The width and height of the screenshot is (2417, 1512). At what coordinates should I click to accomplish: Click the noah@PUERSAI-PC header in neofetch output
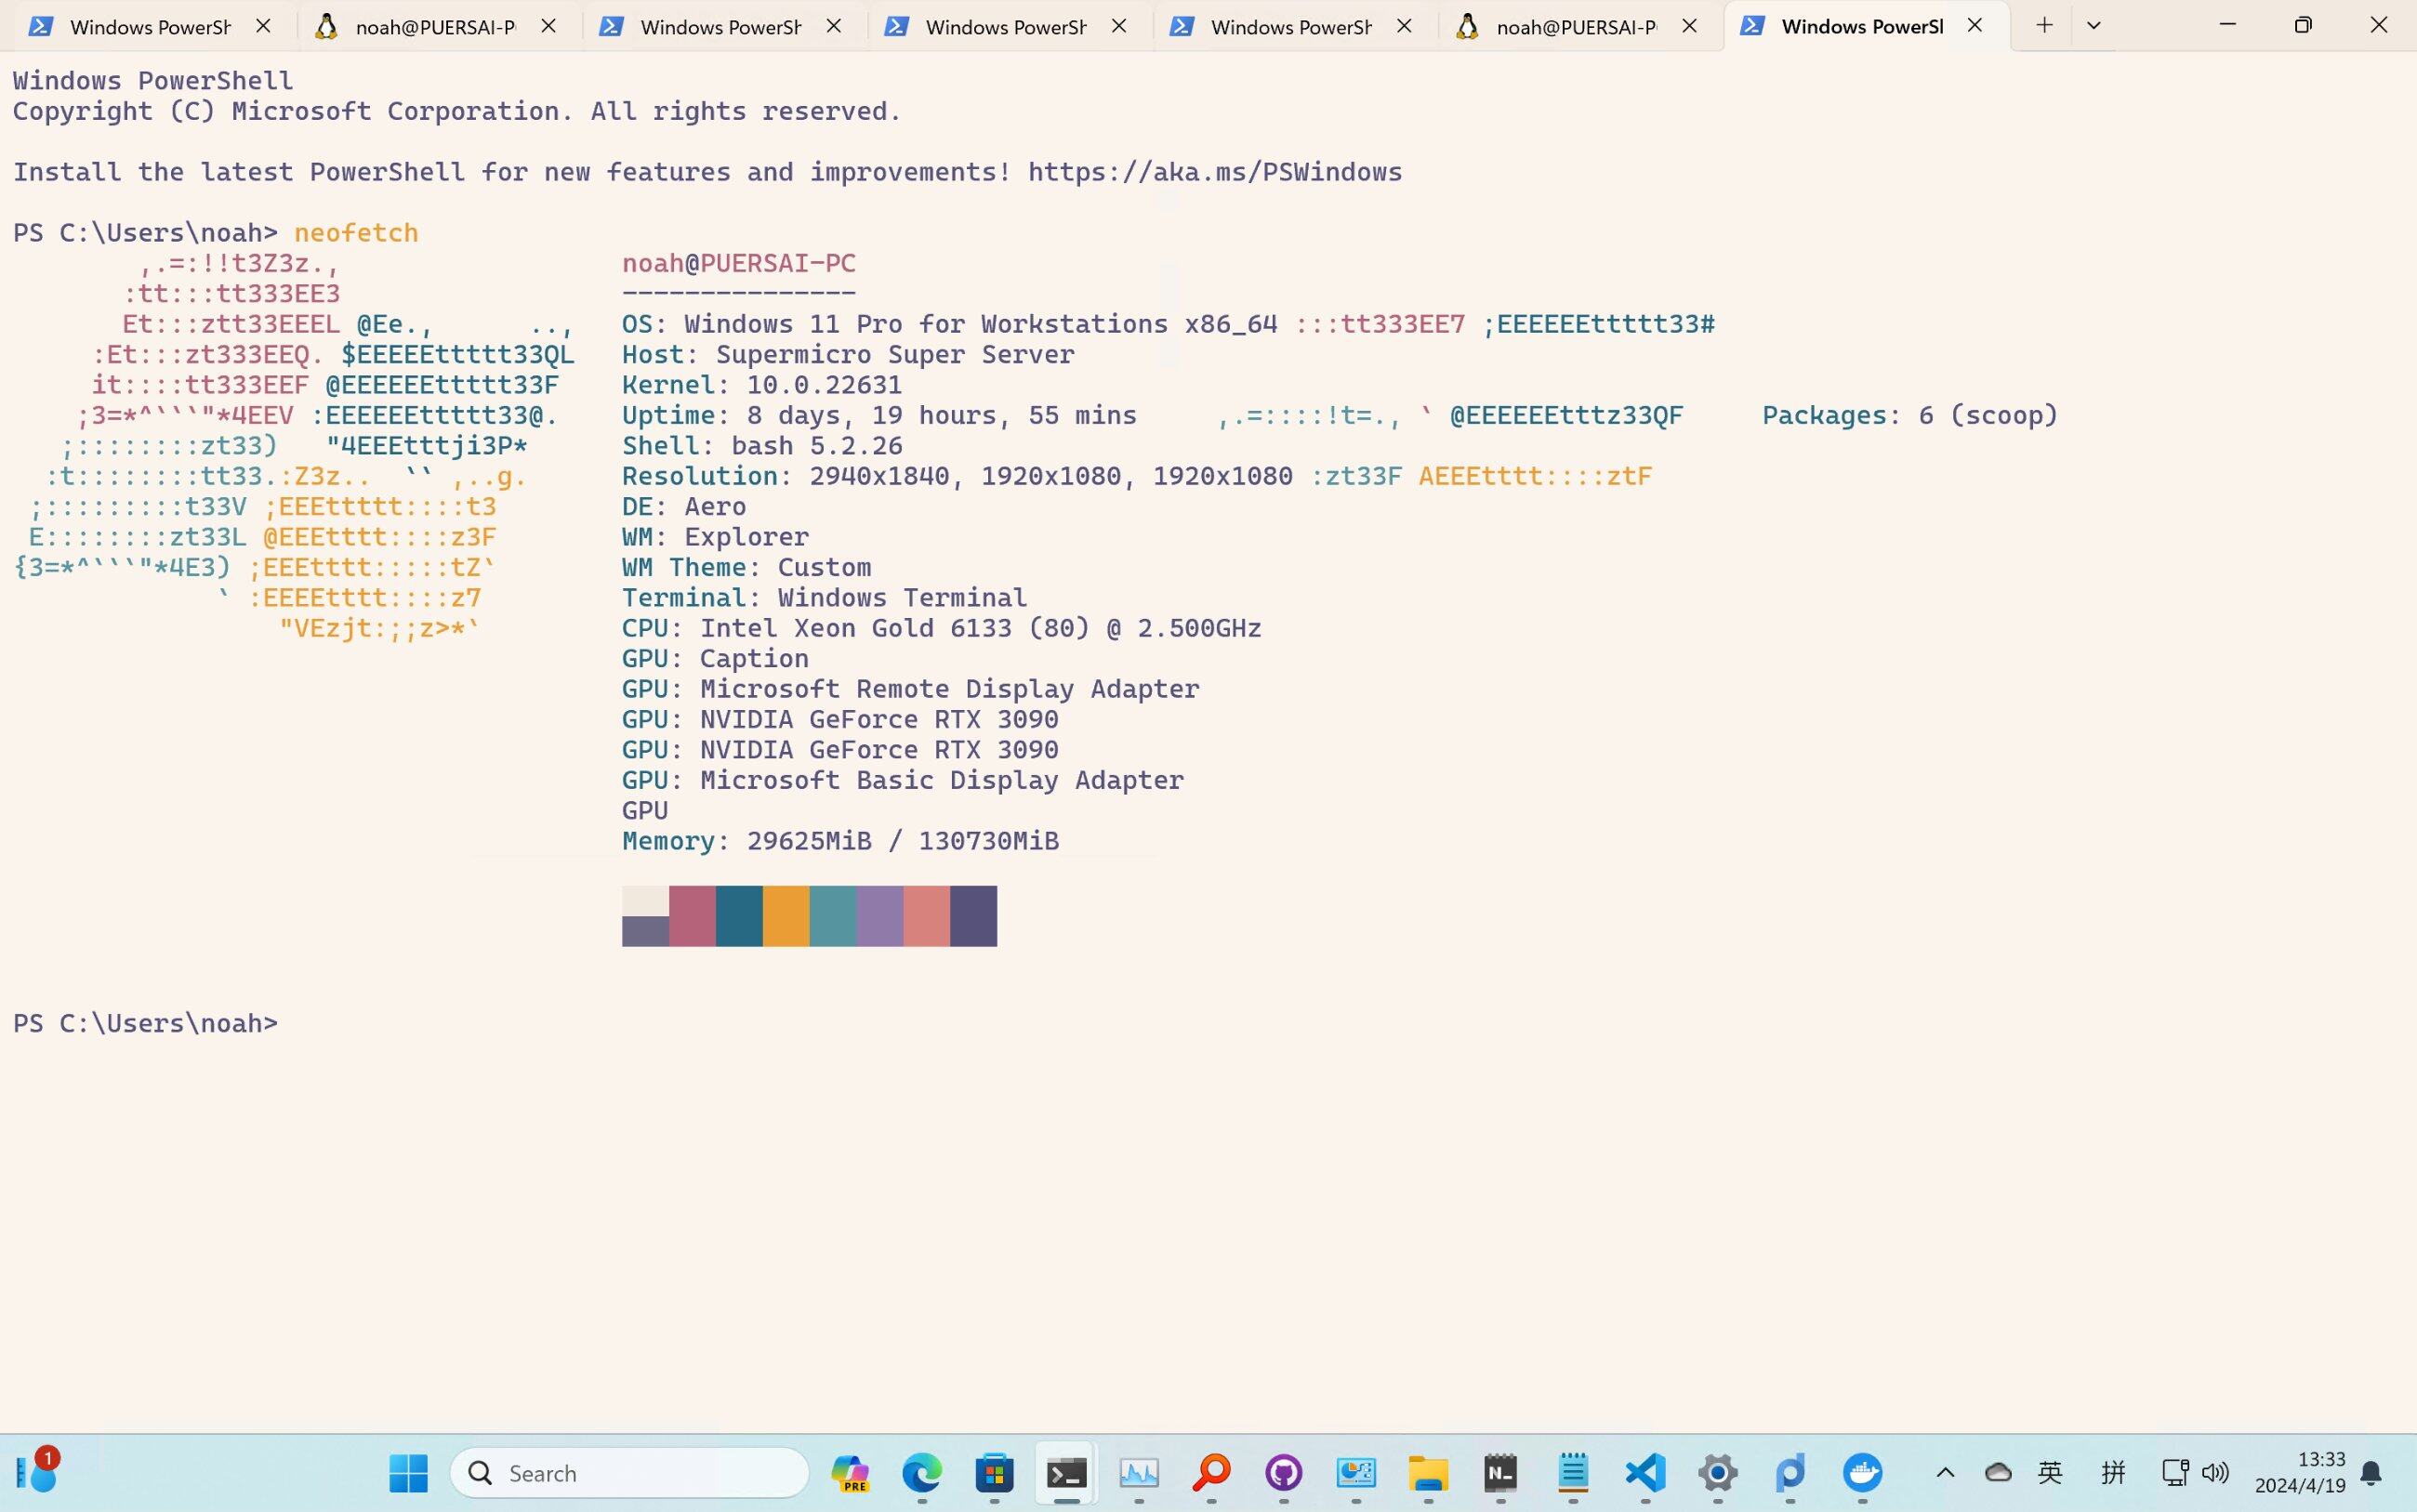[x=739, y=263]
